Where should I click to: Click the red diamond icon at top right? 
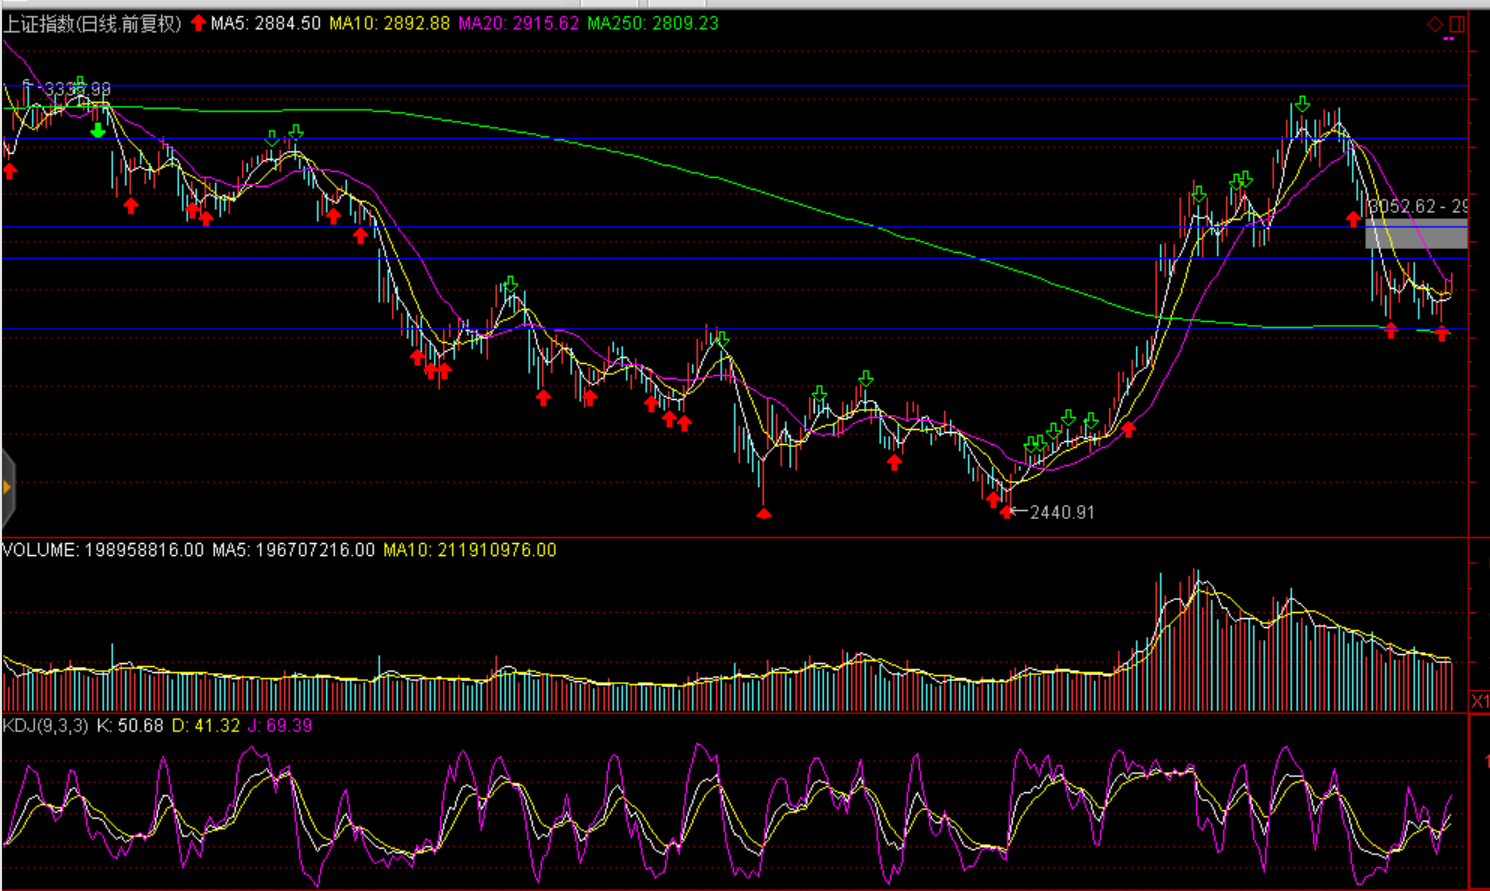pos(1435,24)
